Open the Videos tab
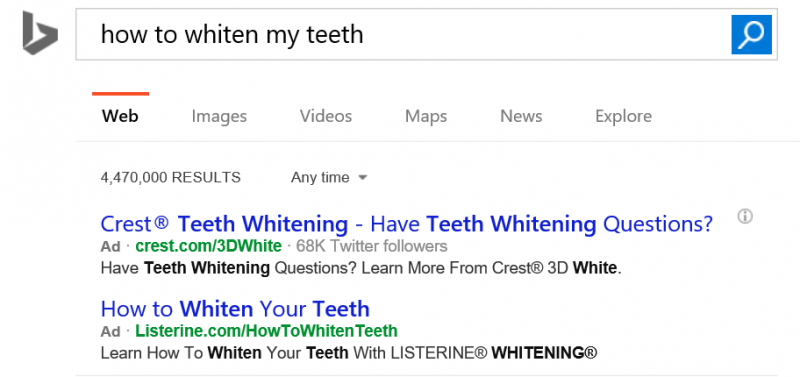 326,116
